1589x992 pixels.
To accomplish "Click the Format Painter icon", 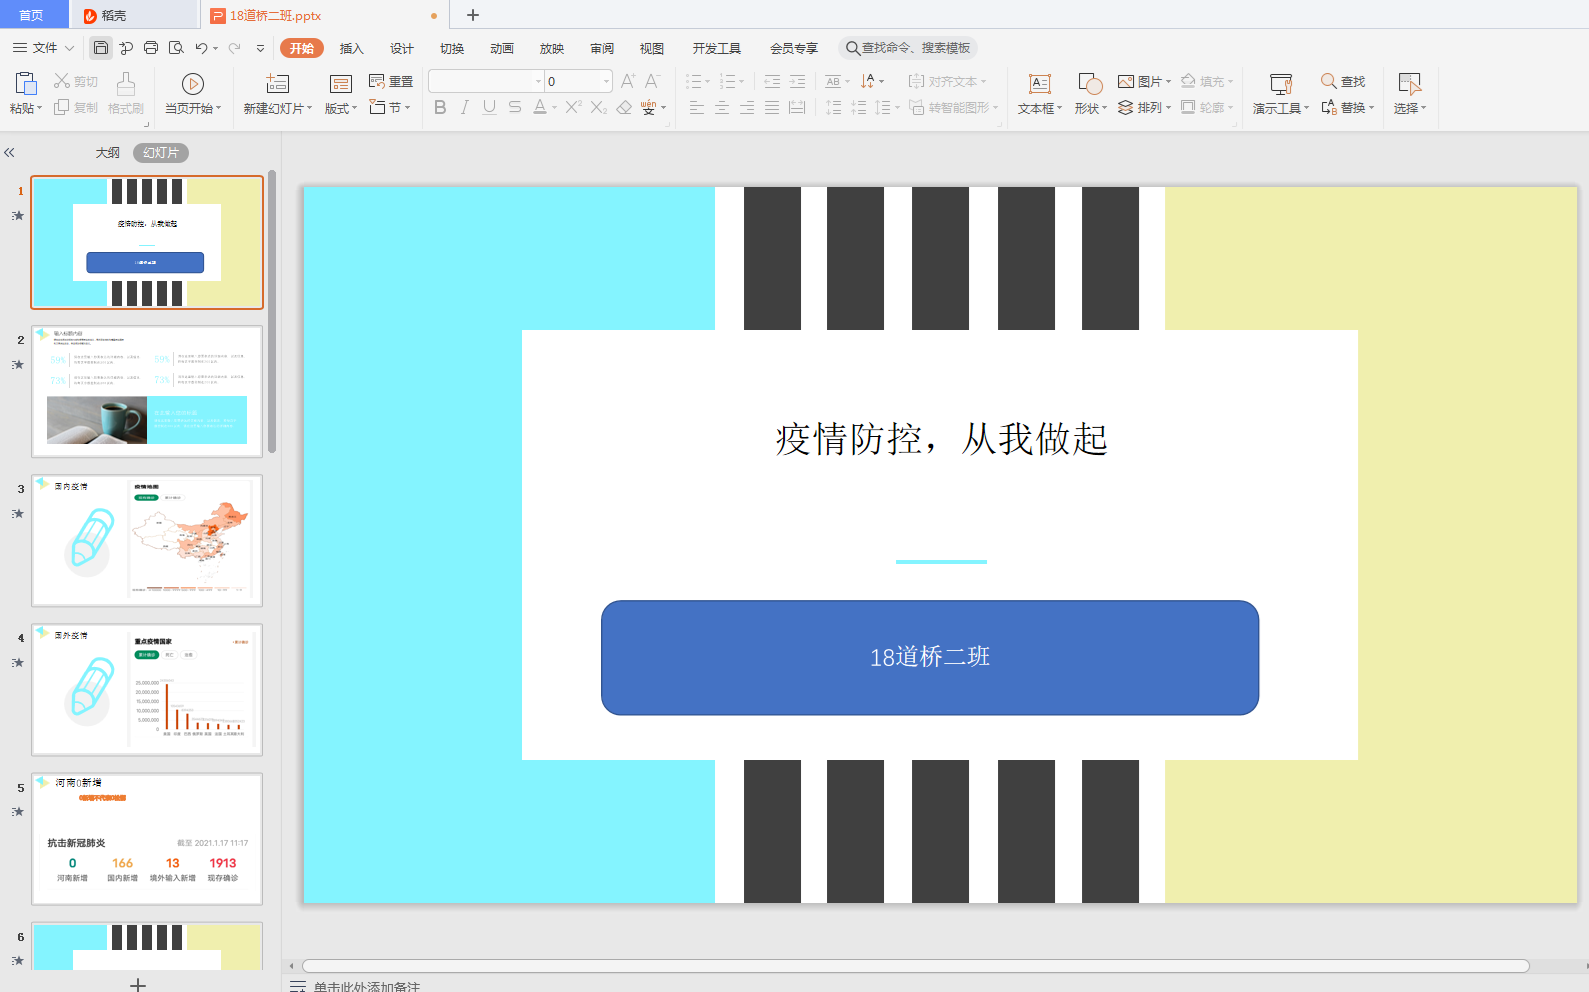I will point(126,84).
